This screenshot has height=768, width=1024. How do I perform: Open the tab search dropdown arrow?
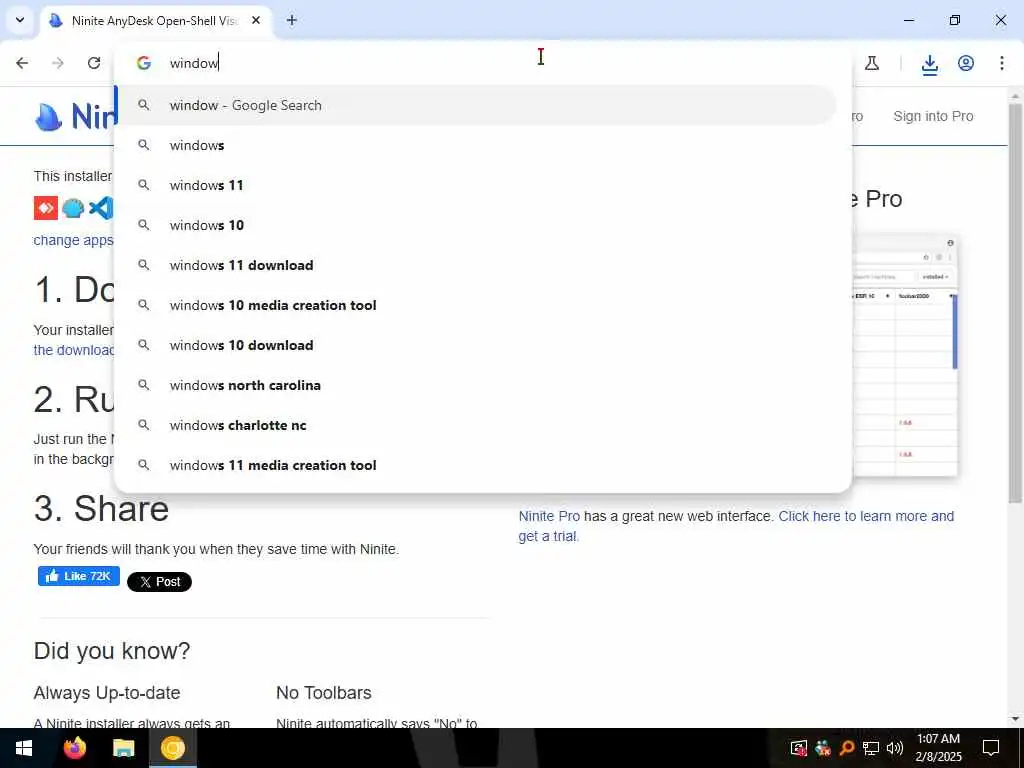pos(20,20)
